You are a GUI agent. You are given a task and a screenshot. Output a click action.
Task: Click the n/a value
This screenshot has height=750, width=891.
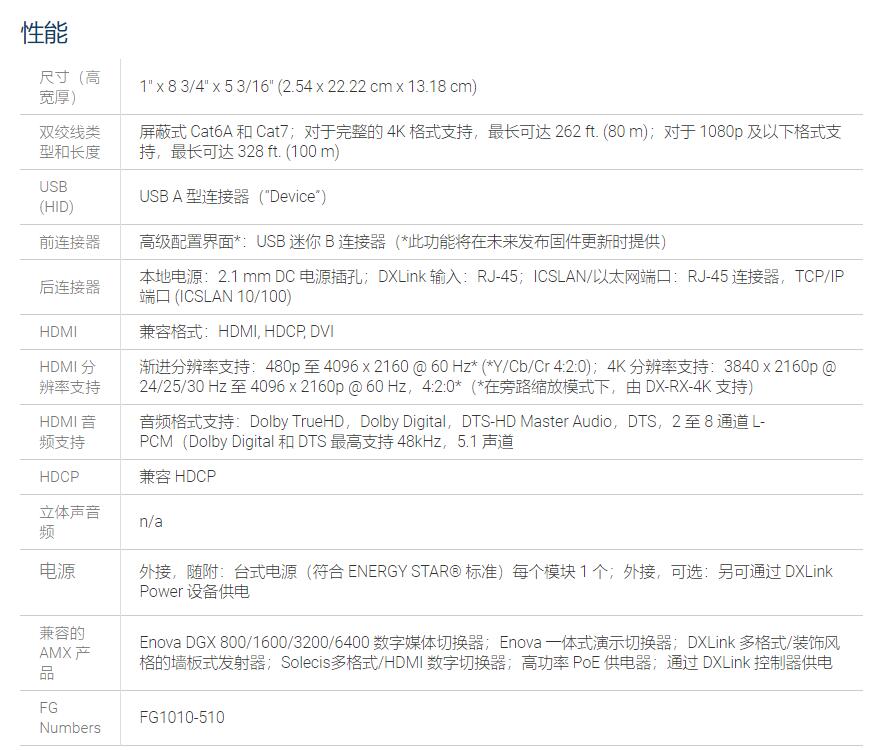pos(151,522)
